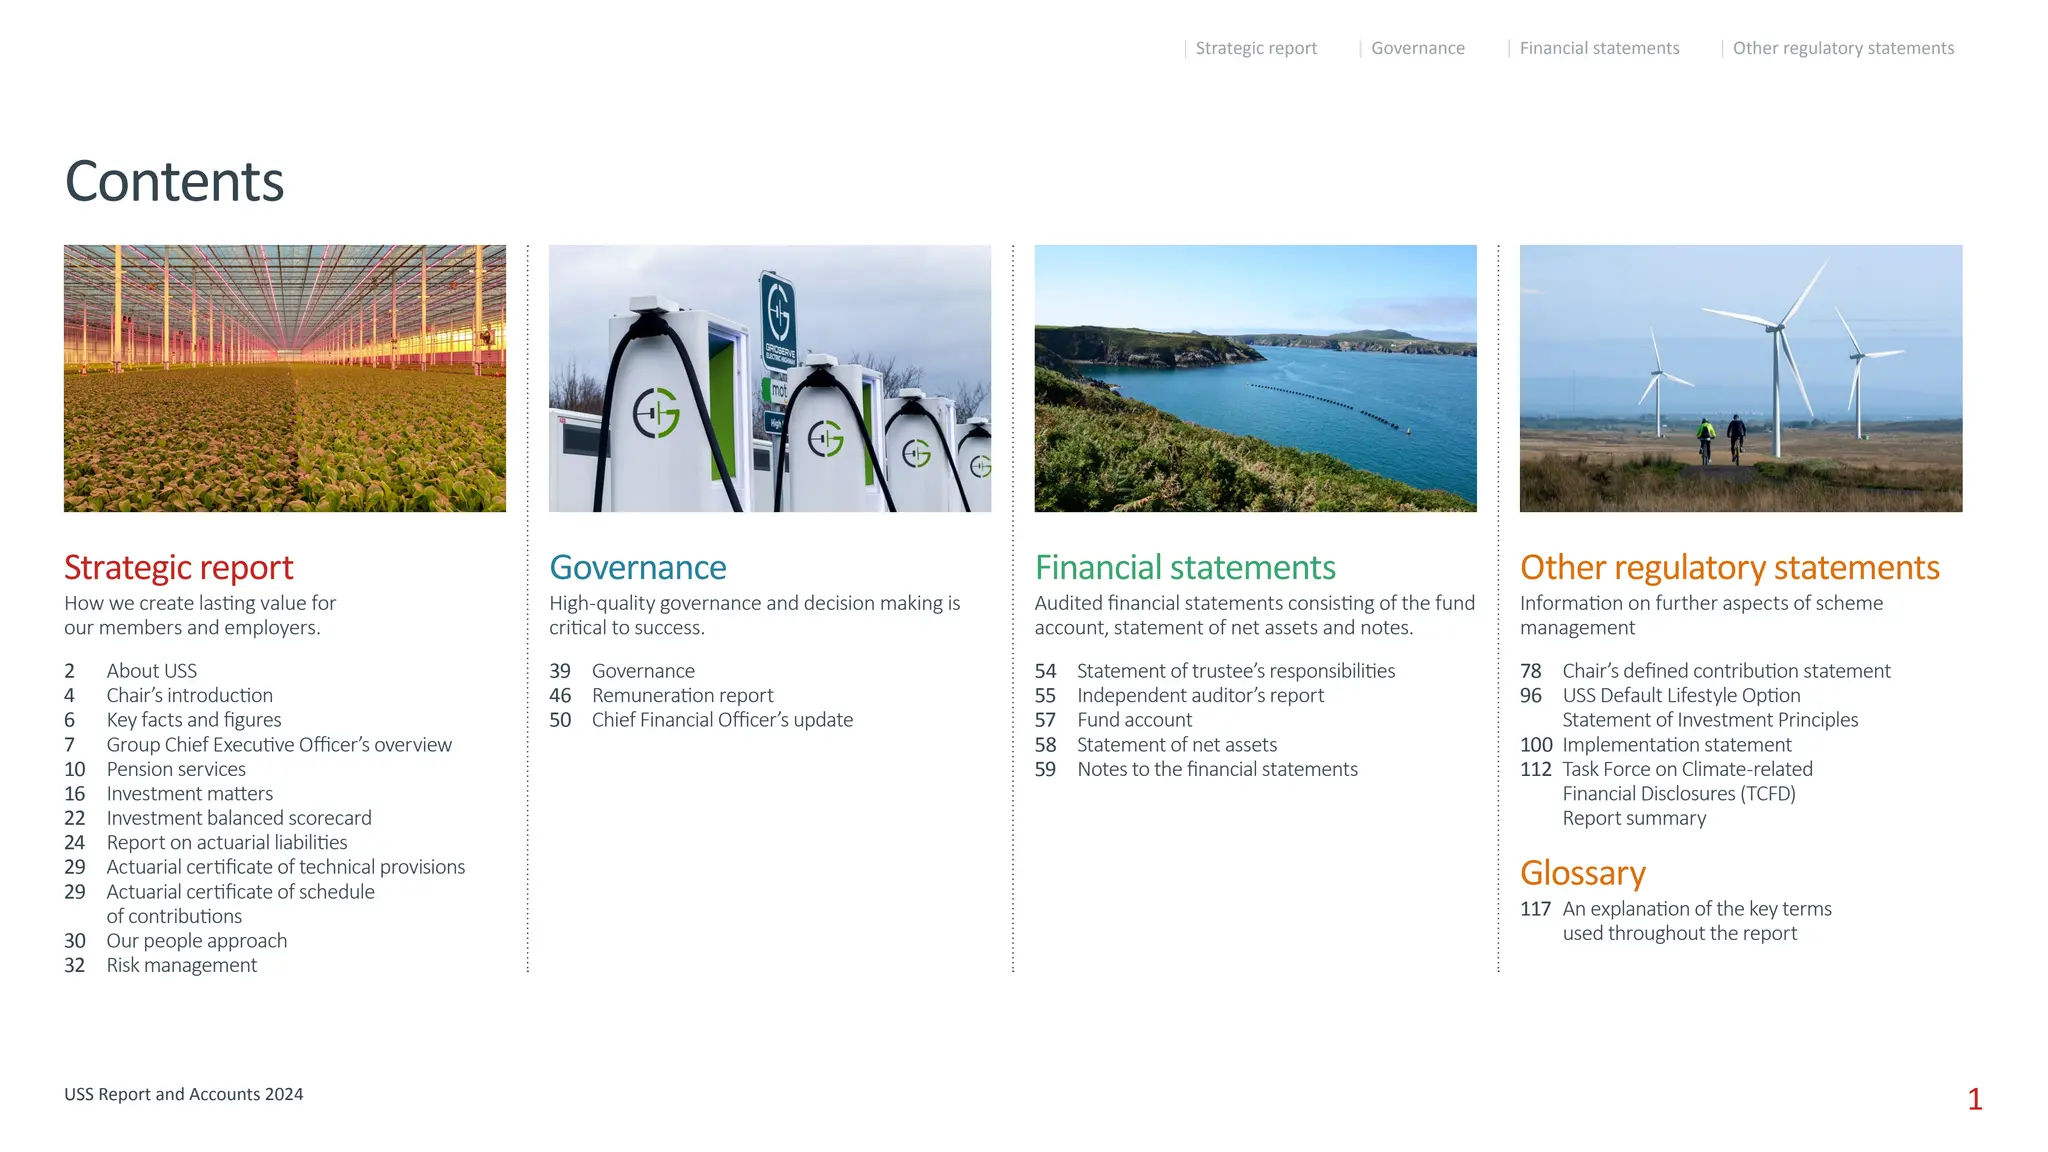Open the Strategic report top navigation tab

click(1256, 48)
